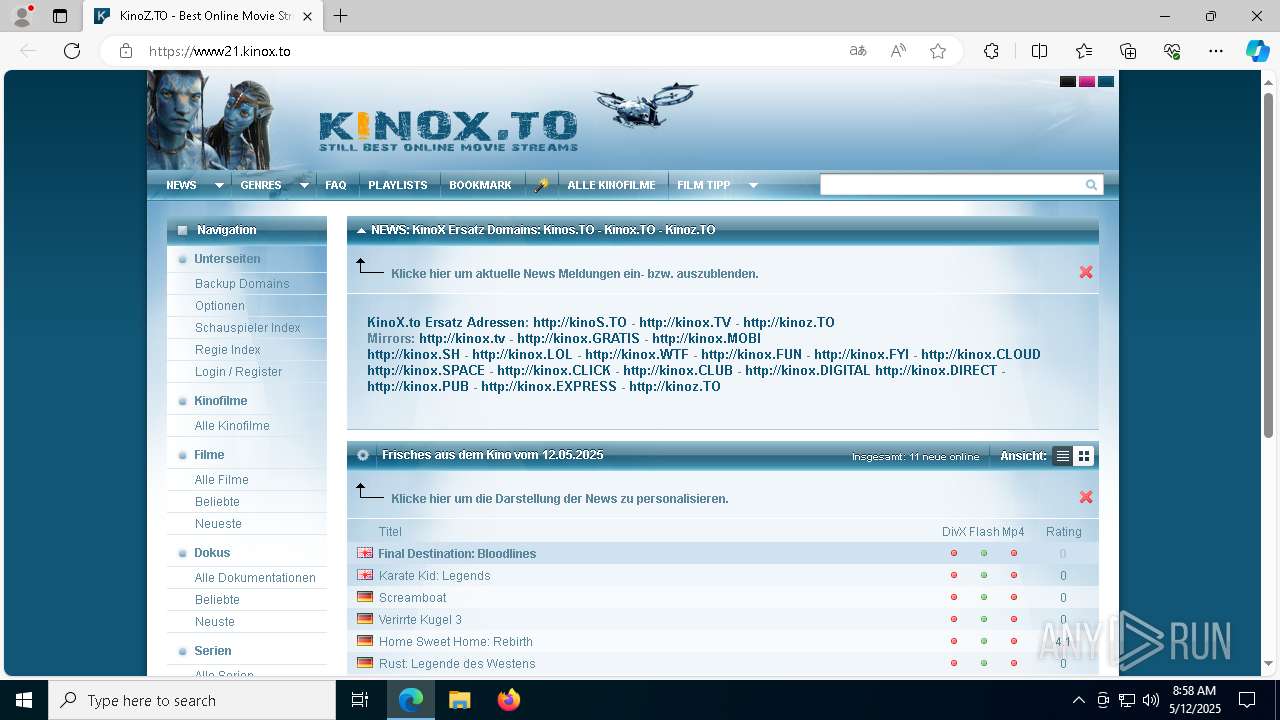Viewport: 1280px width, 720px height.
Task: Open Screamboat movie title
Action: 412,598
